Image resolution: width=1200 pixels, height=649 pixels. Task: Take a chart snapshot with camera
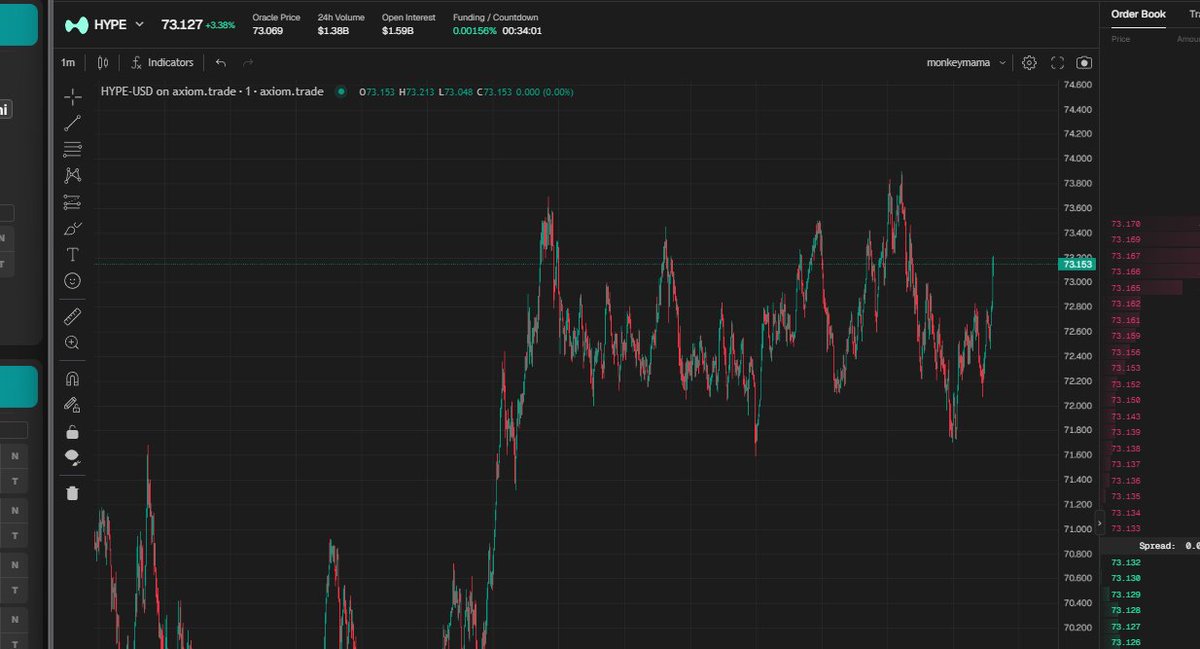[1084, 62]
